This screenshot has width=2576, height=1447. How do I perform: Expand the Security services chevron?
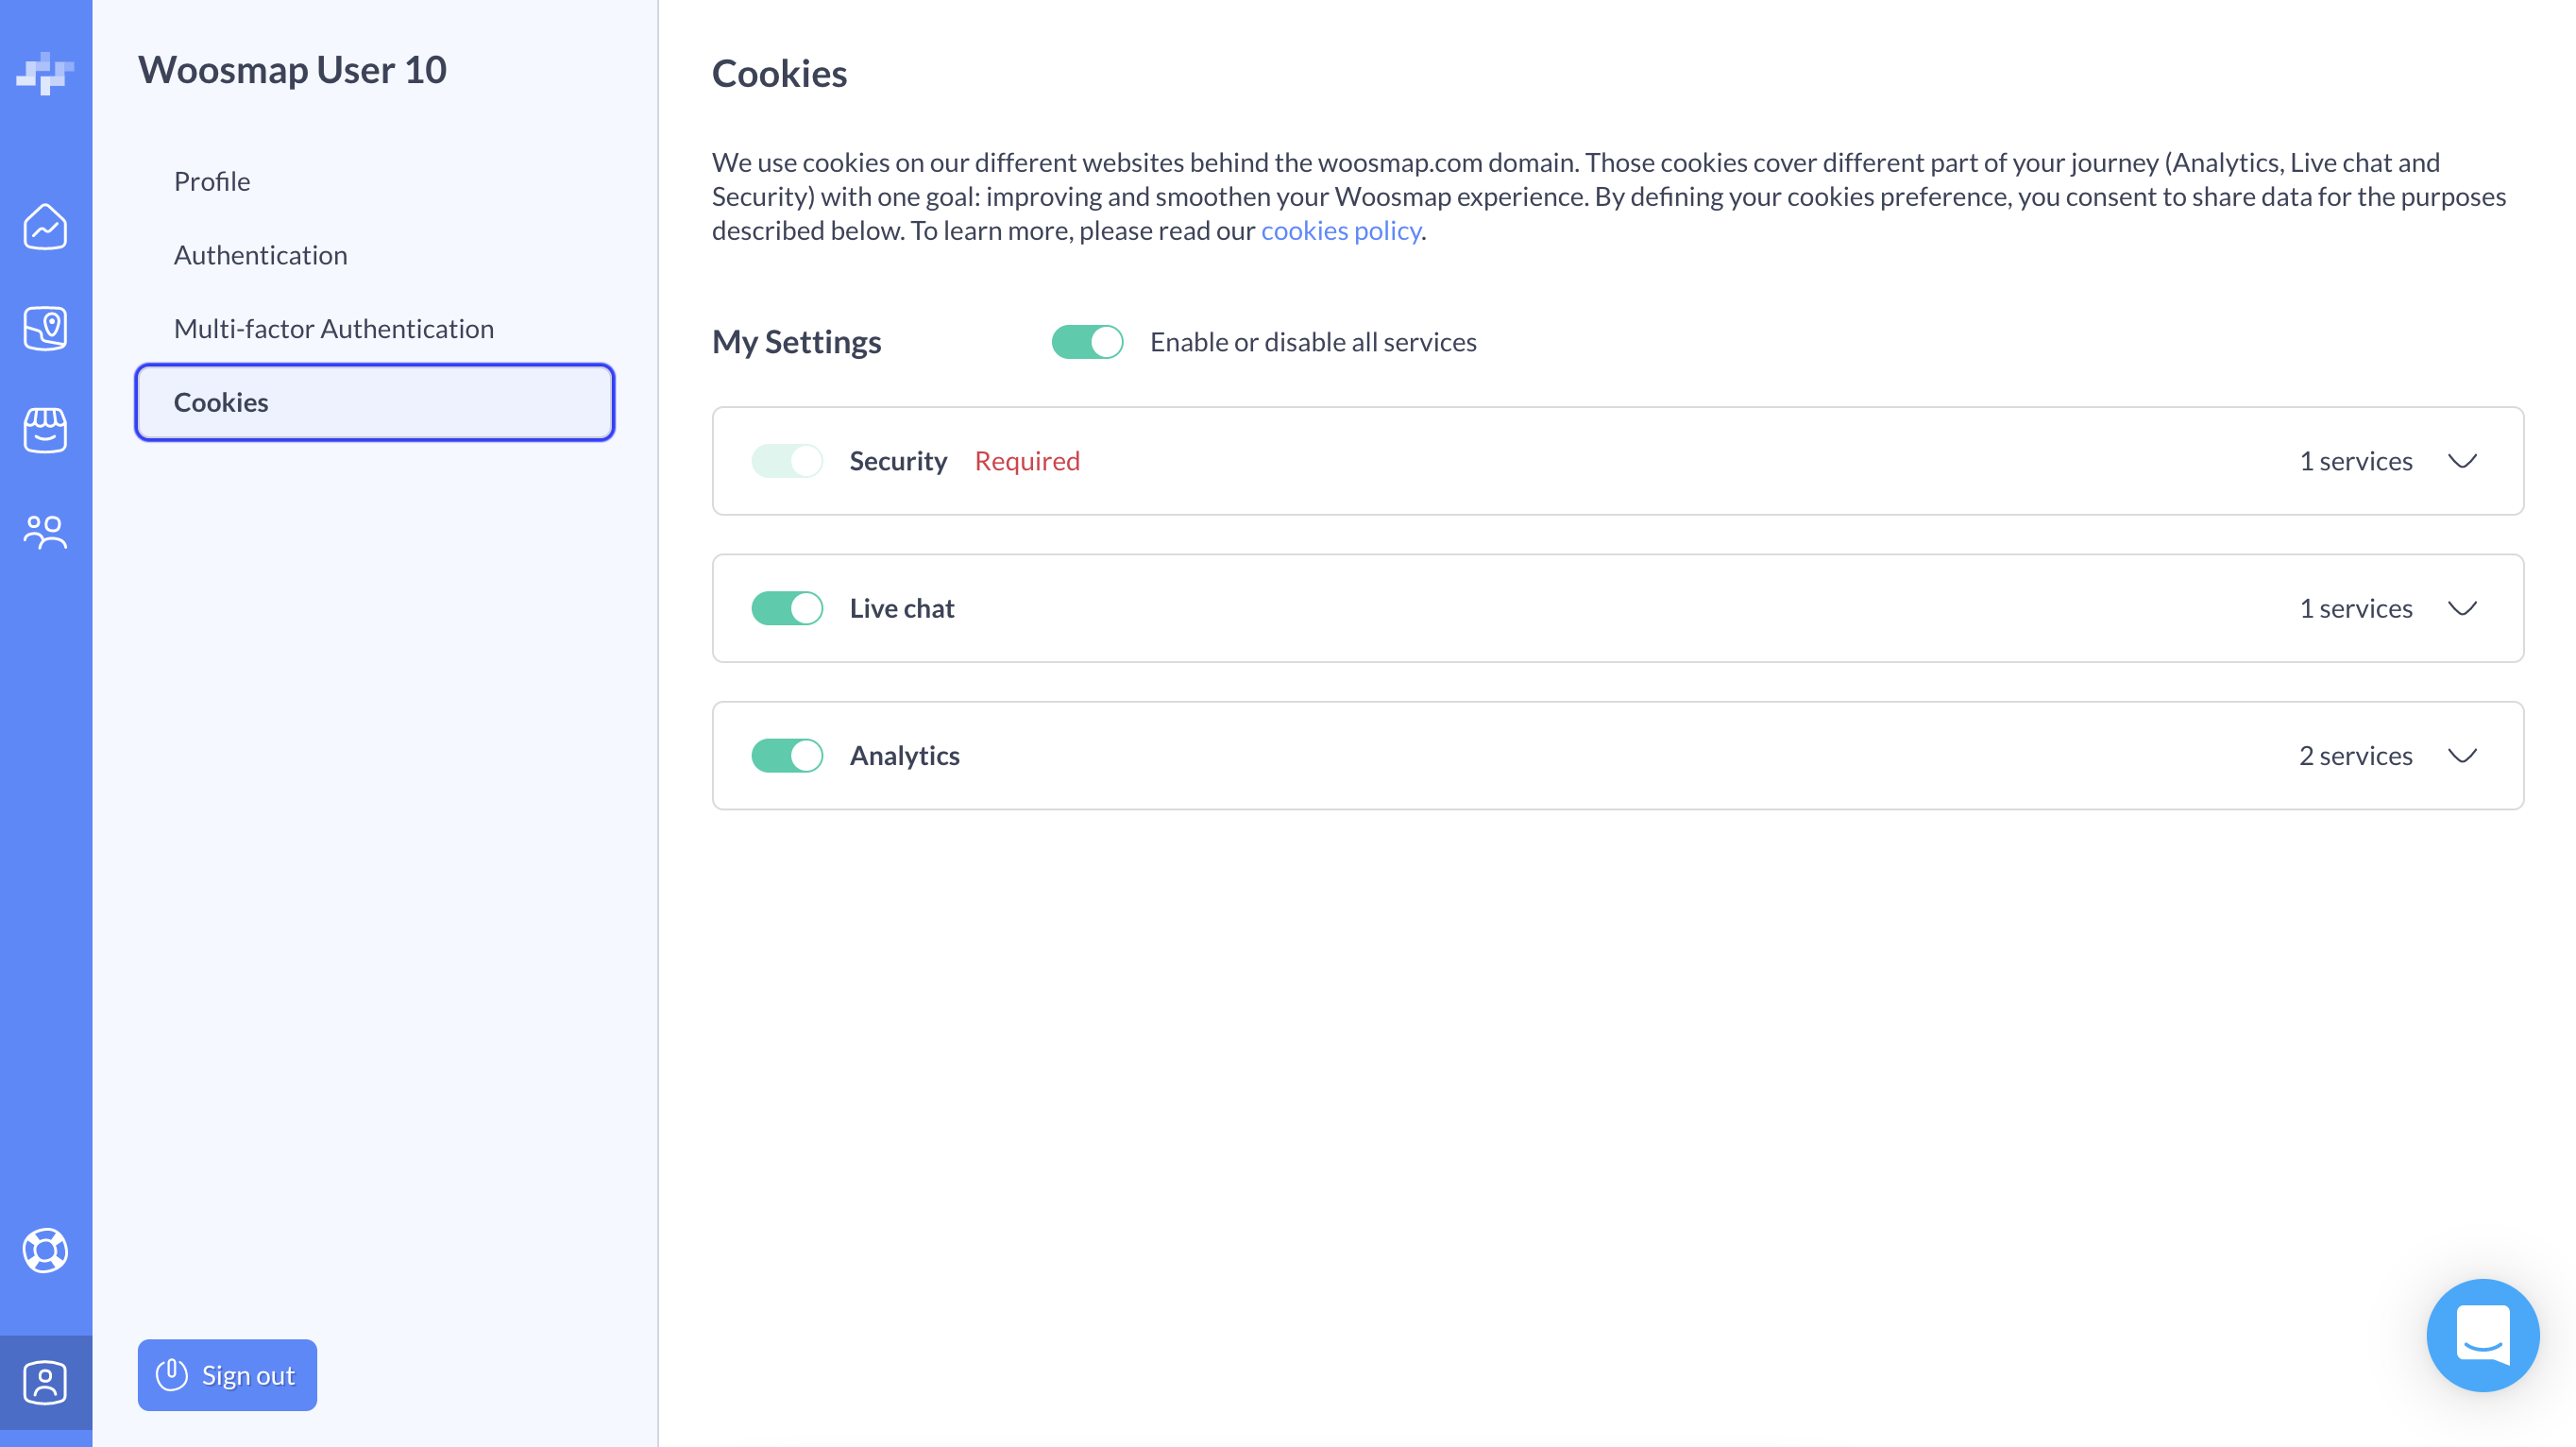point(2462,461)
